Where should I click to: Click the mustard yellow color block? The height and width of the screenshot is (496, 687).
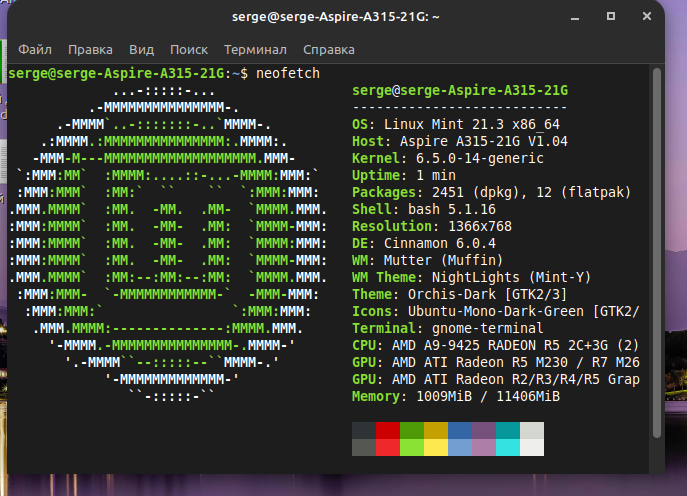coord(436,431)
